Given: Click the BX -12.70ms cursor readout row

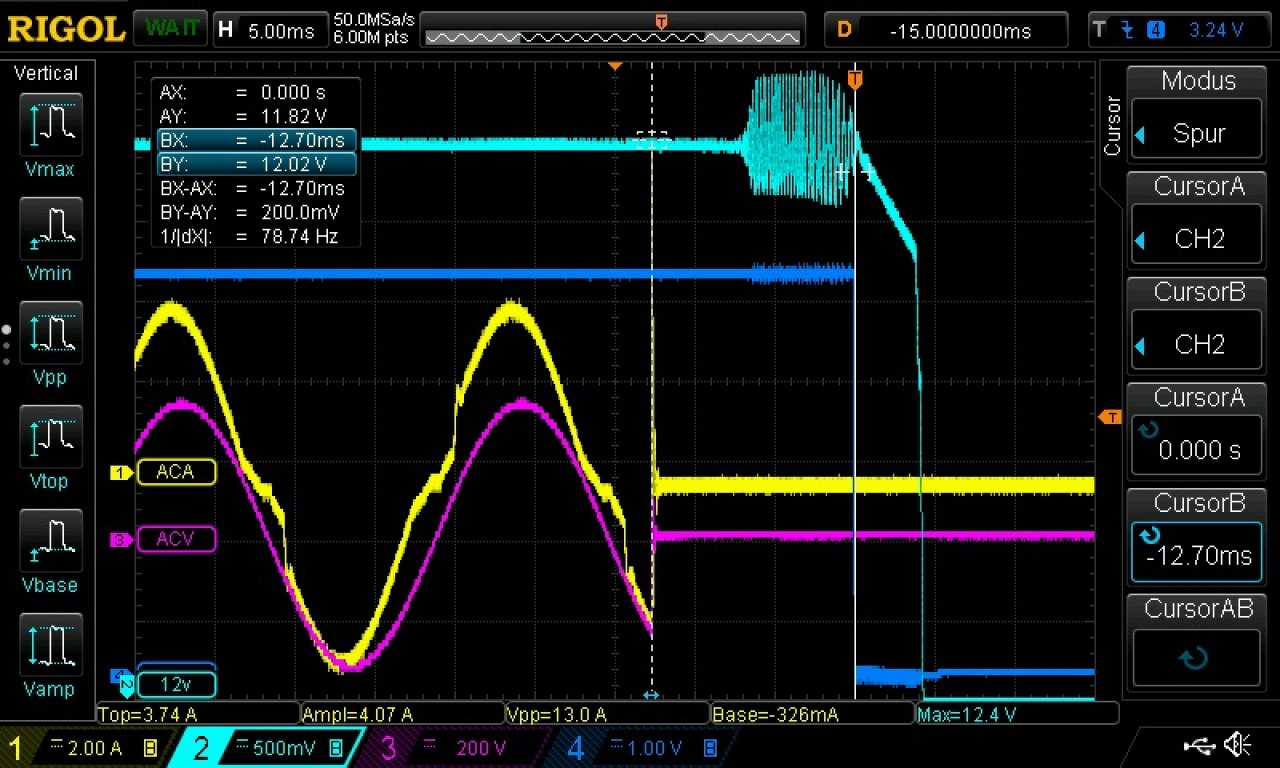Looking at the screenshot, I should click(x=256, y=140).
